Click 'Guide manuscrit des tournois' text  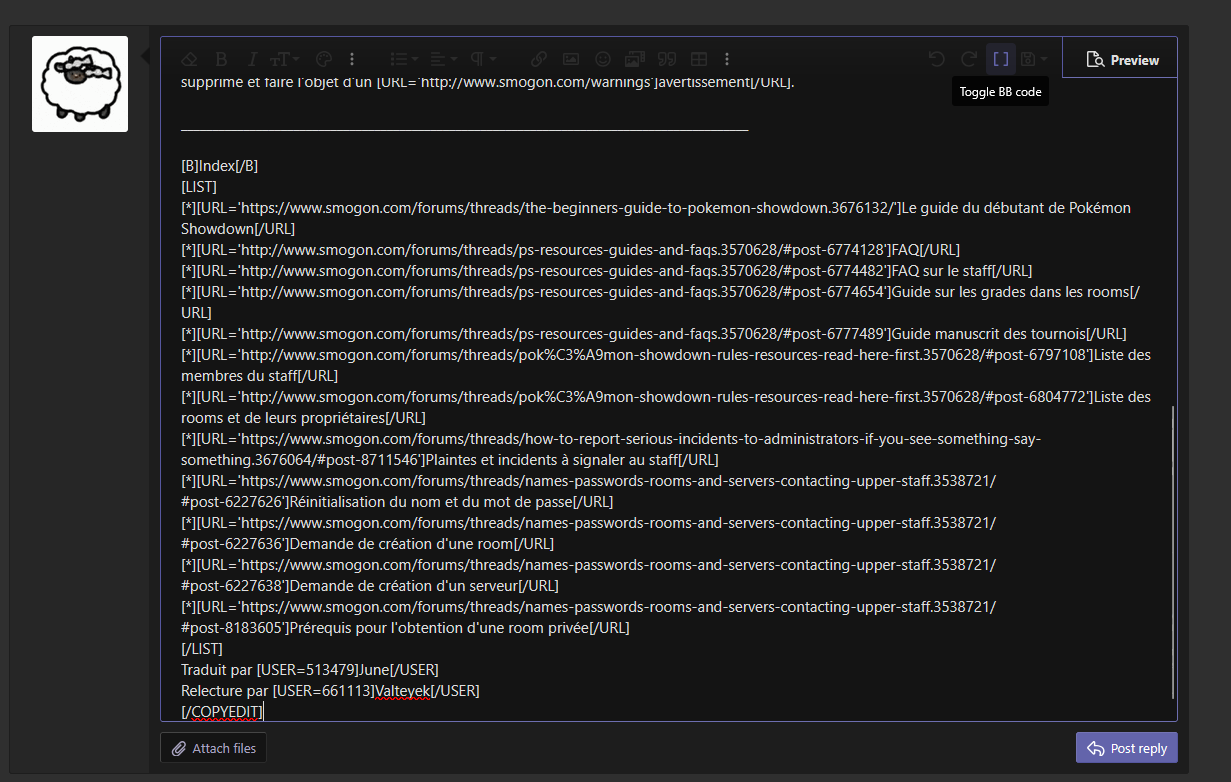989,333
